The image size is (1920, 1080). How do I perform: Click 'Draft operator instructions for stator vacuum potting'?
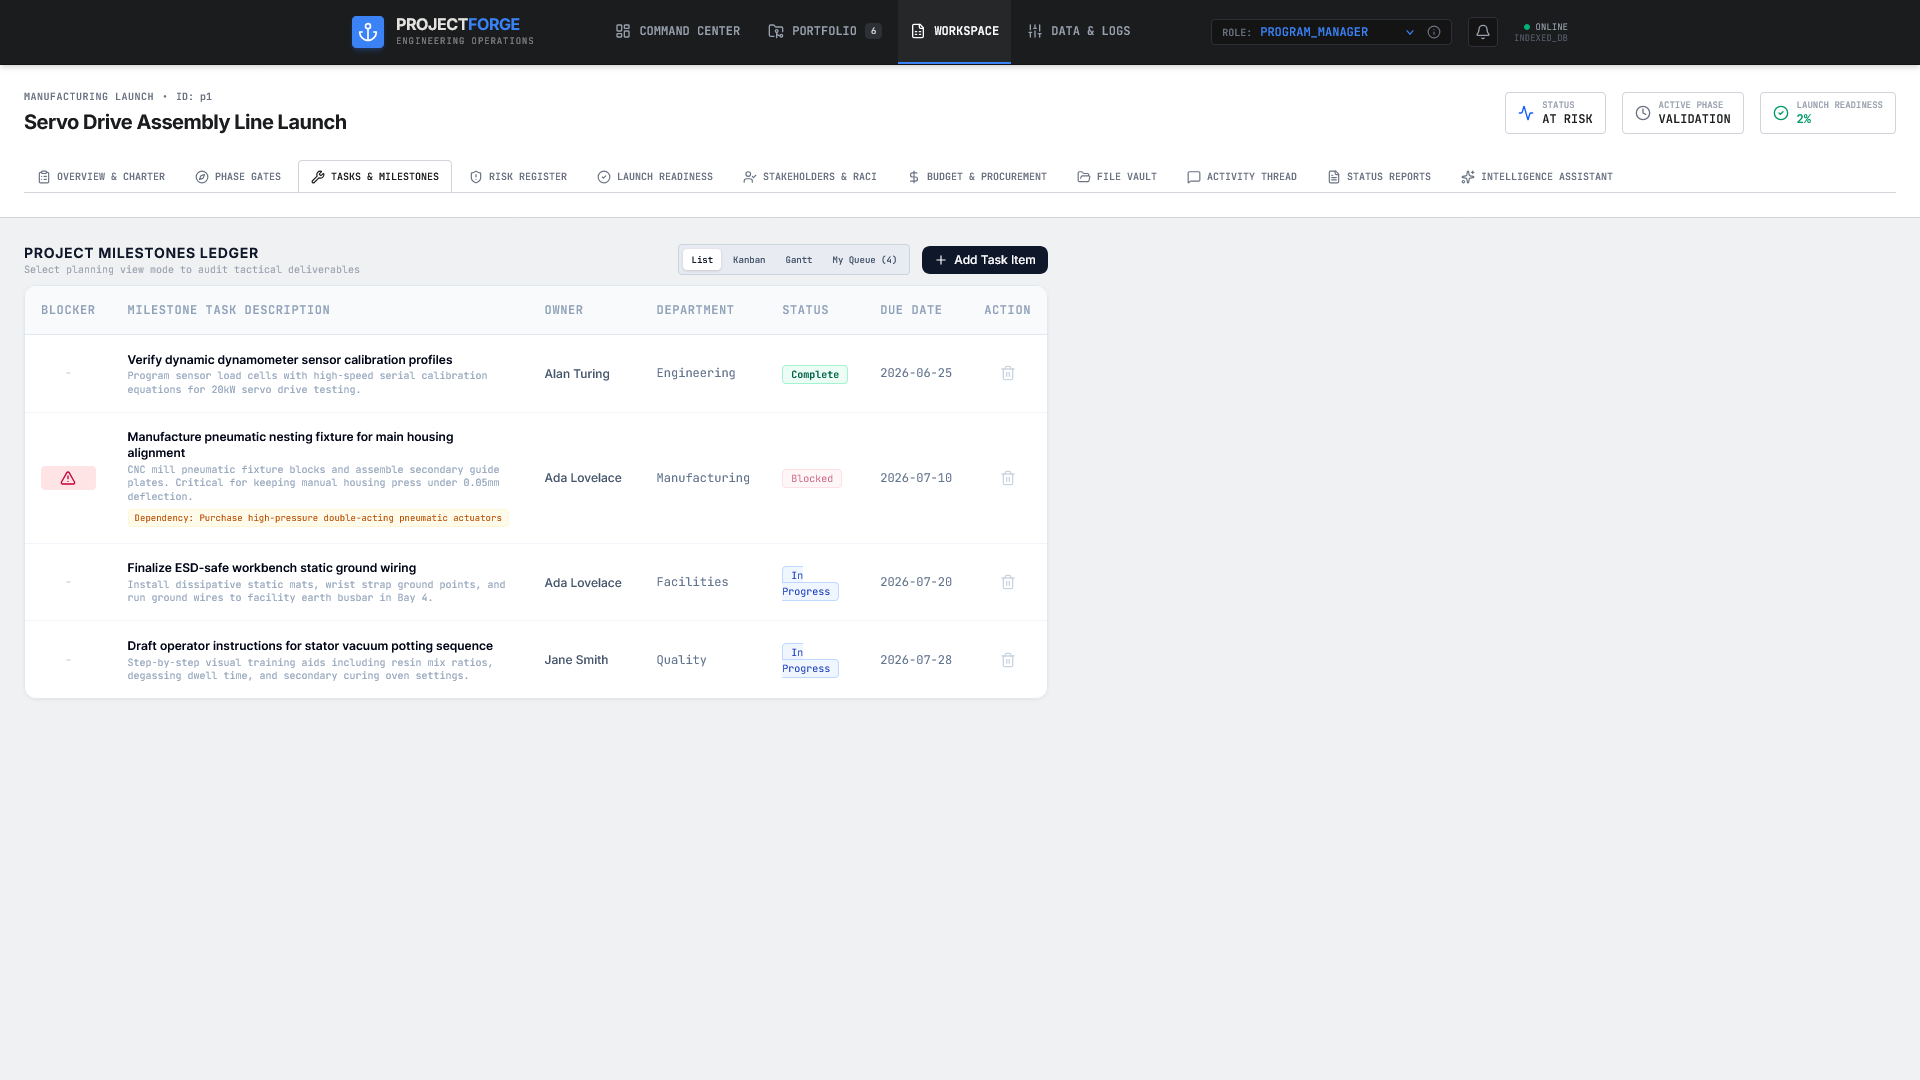click(310, 646)
